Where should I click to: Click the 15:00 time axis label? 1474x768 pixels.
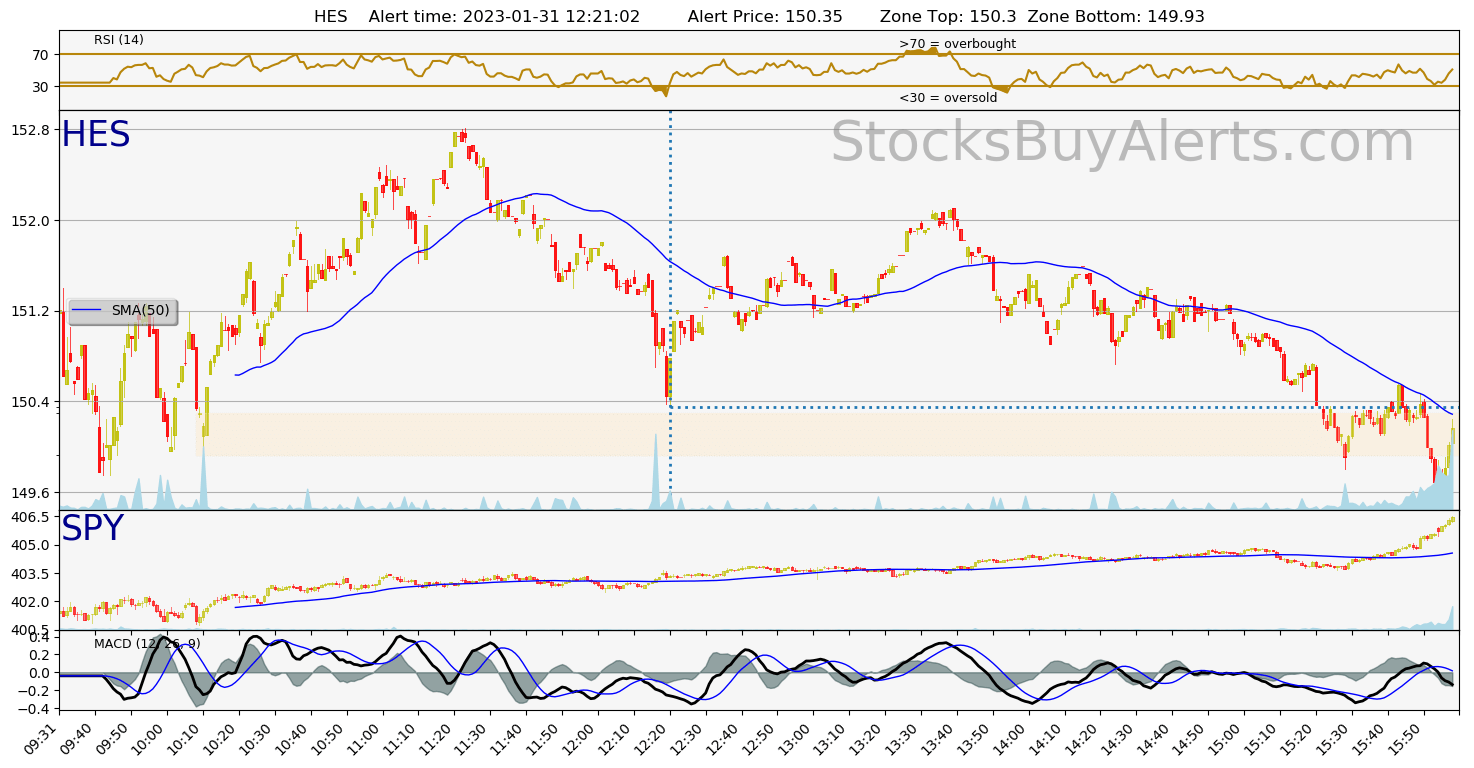[x=1226, y=736]
